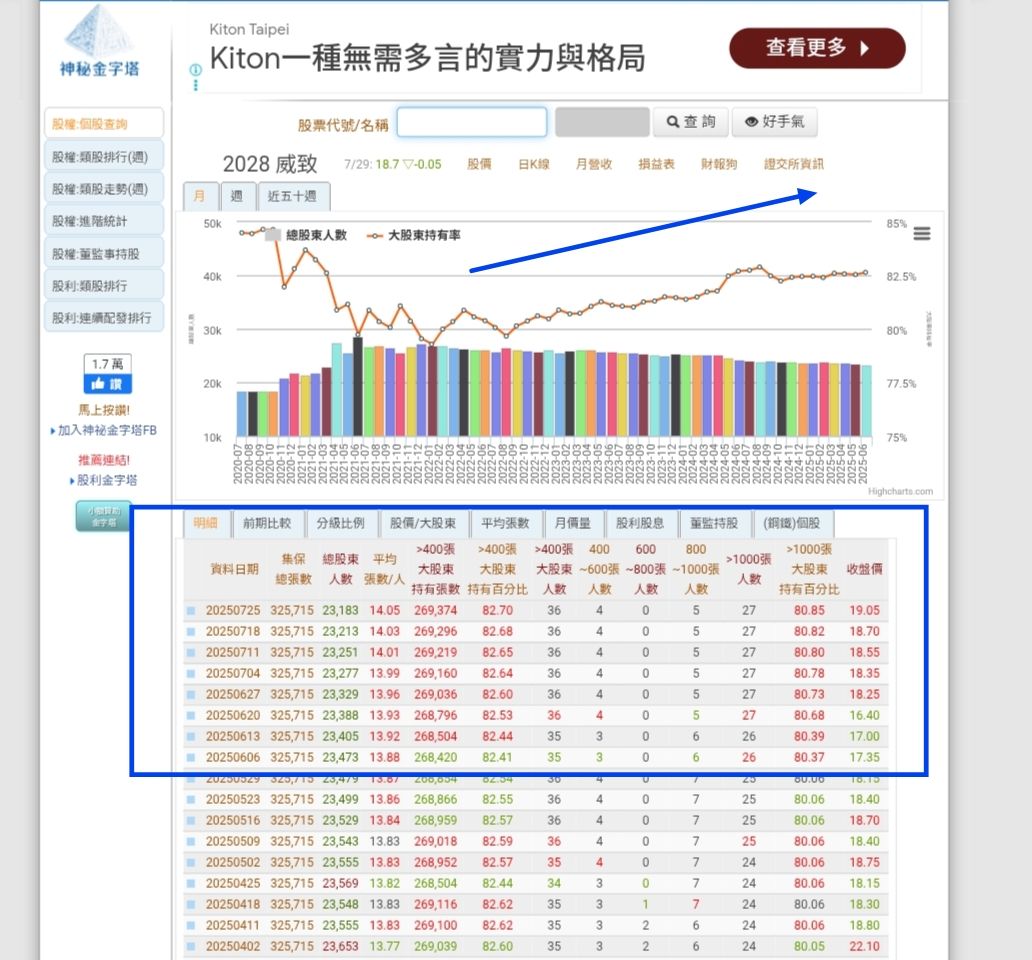1032x960 pixels.
Task: Open 股權:個股查詢 in sidebar
Action: point(104,124)
